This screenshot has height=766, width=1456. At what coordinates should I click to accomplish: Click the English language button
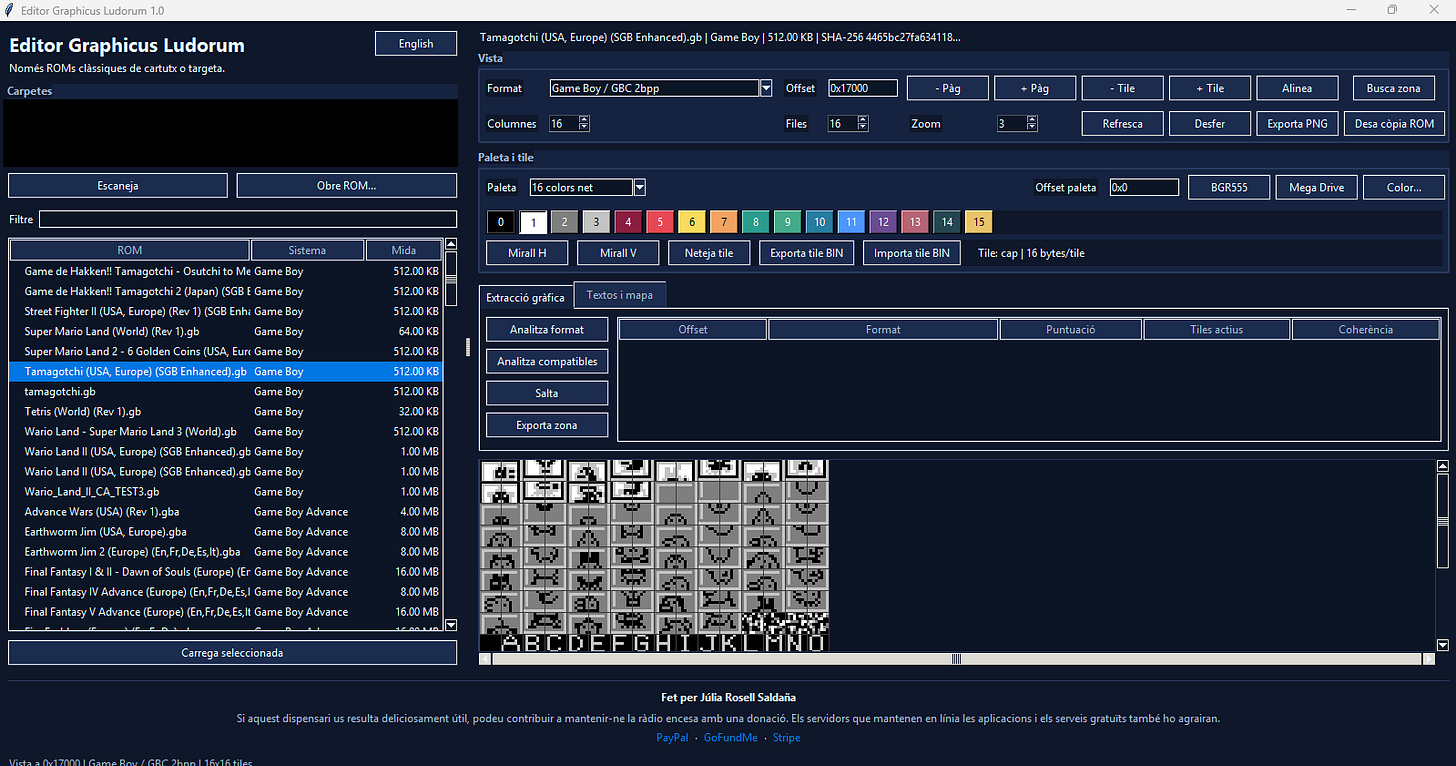coord(416,44)
